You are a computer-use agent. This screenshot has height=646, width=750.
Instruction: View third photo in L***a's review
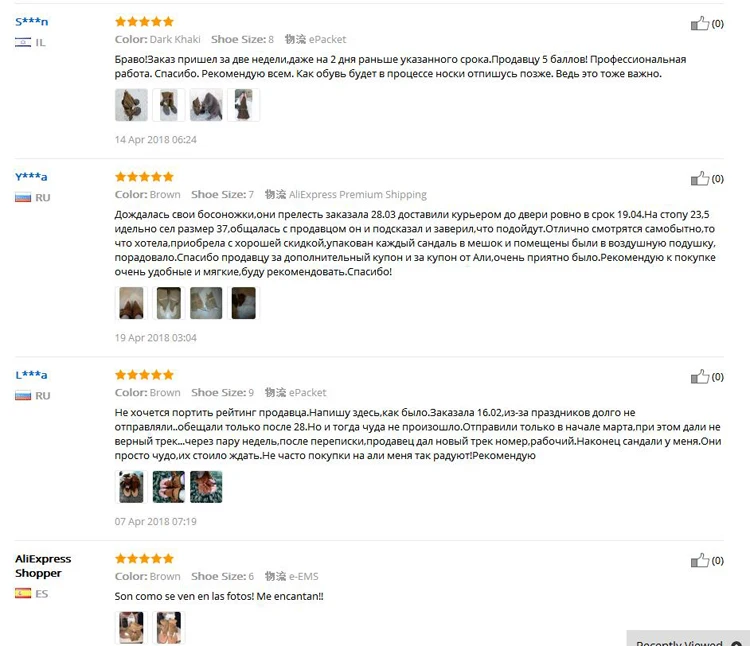(x=206, y=487)
